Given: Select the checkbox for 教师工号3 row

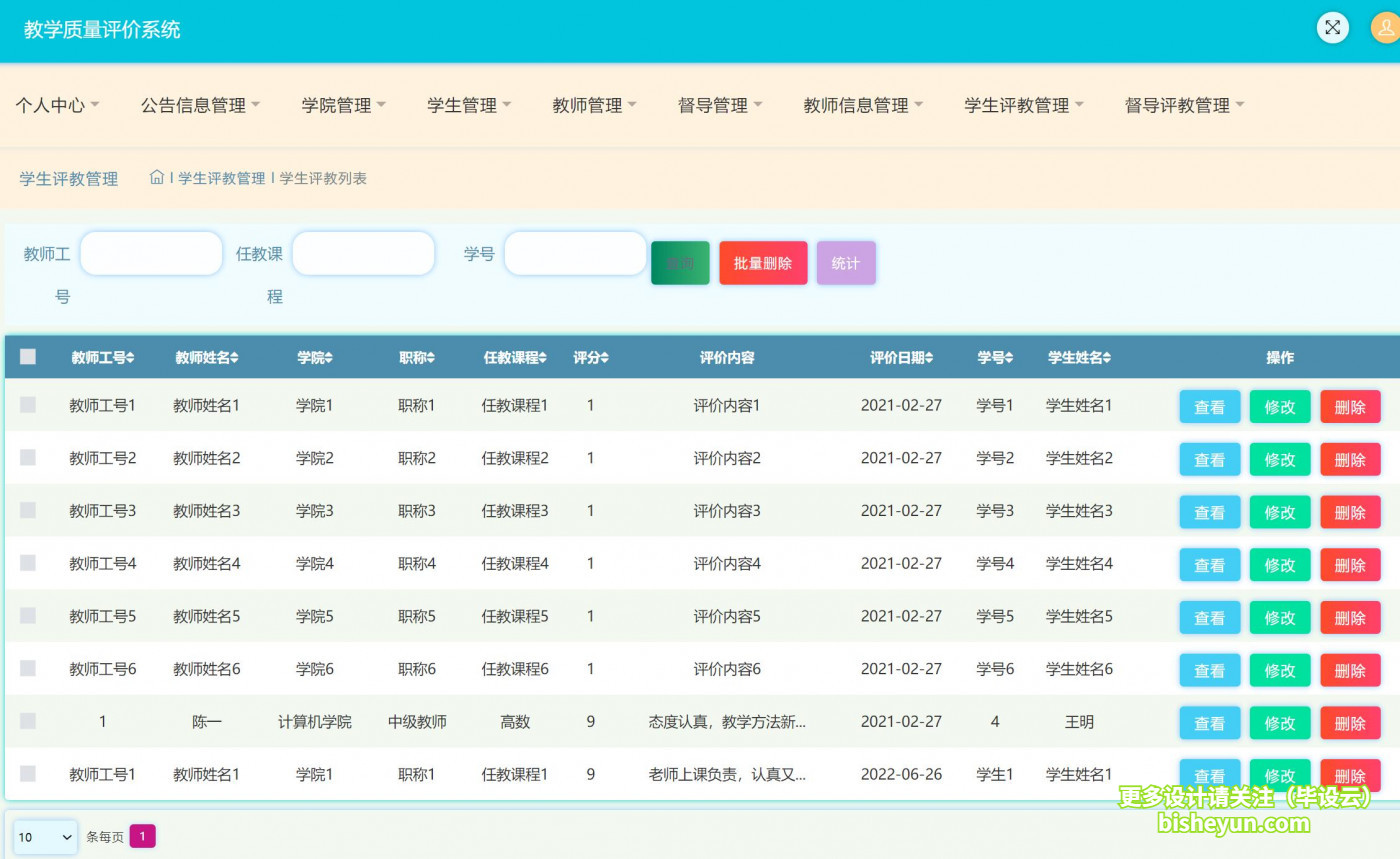Looking at the screenshot, I should tap(28, 511).
